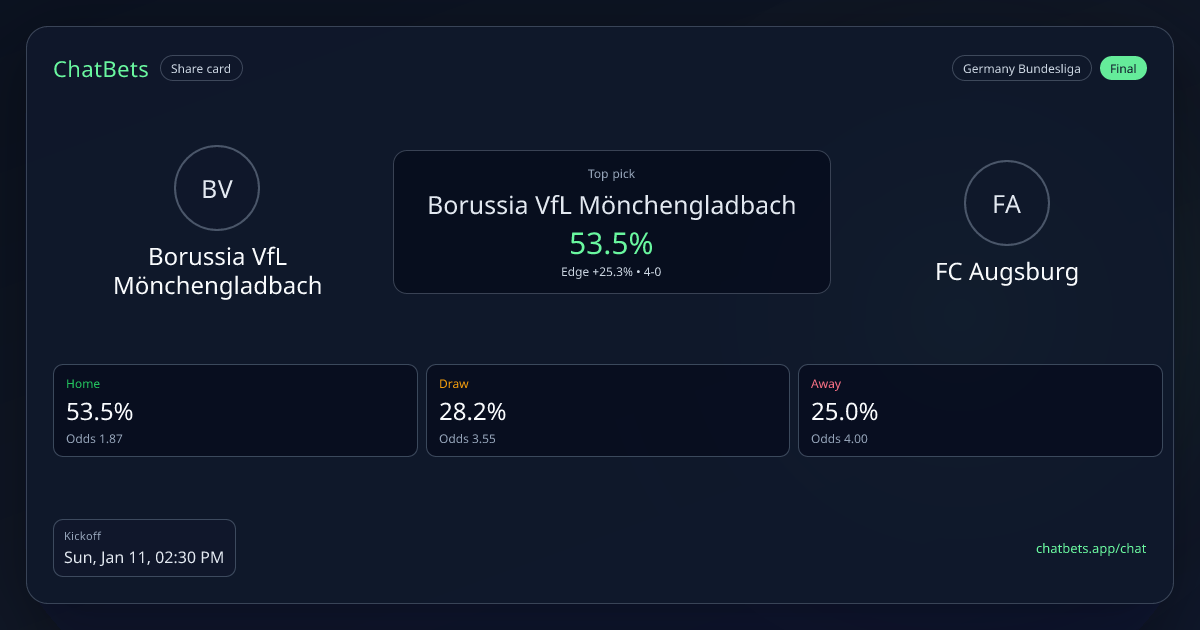Click the Kickoff date and time box
Image resolution: width=1200 pixels, height=630 pixels.
click(x=144, y=548)
